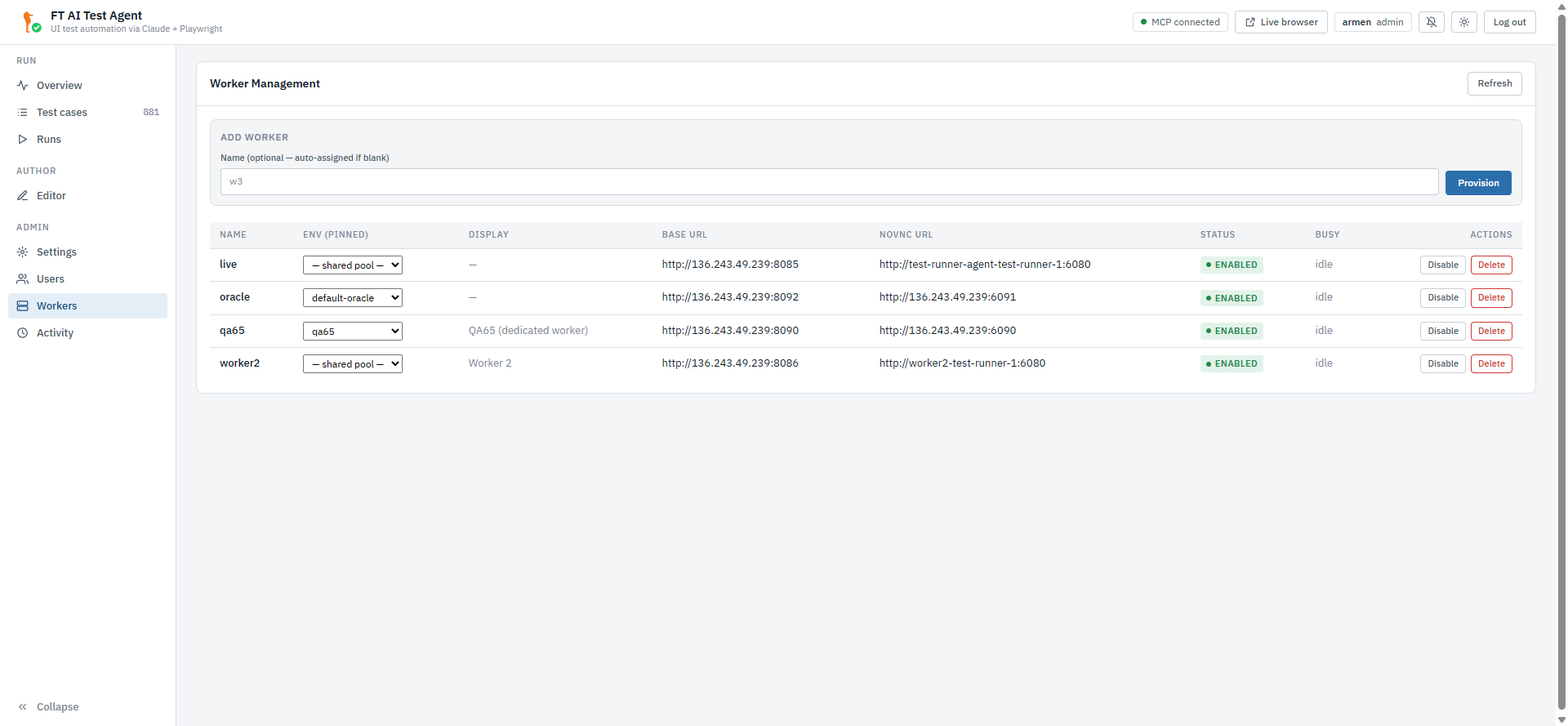1568x726 pixels.
Task: Click the Log out button
Action: (x=1509, y=22)
